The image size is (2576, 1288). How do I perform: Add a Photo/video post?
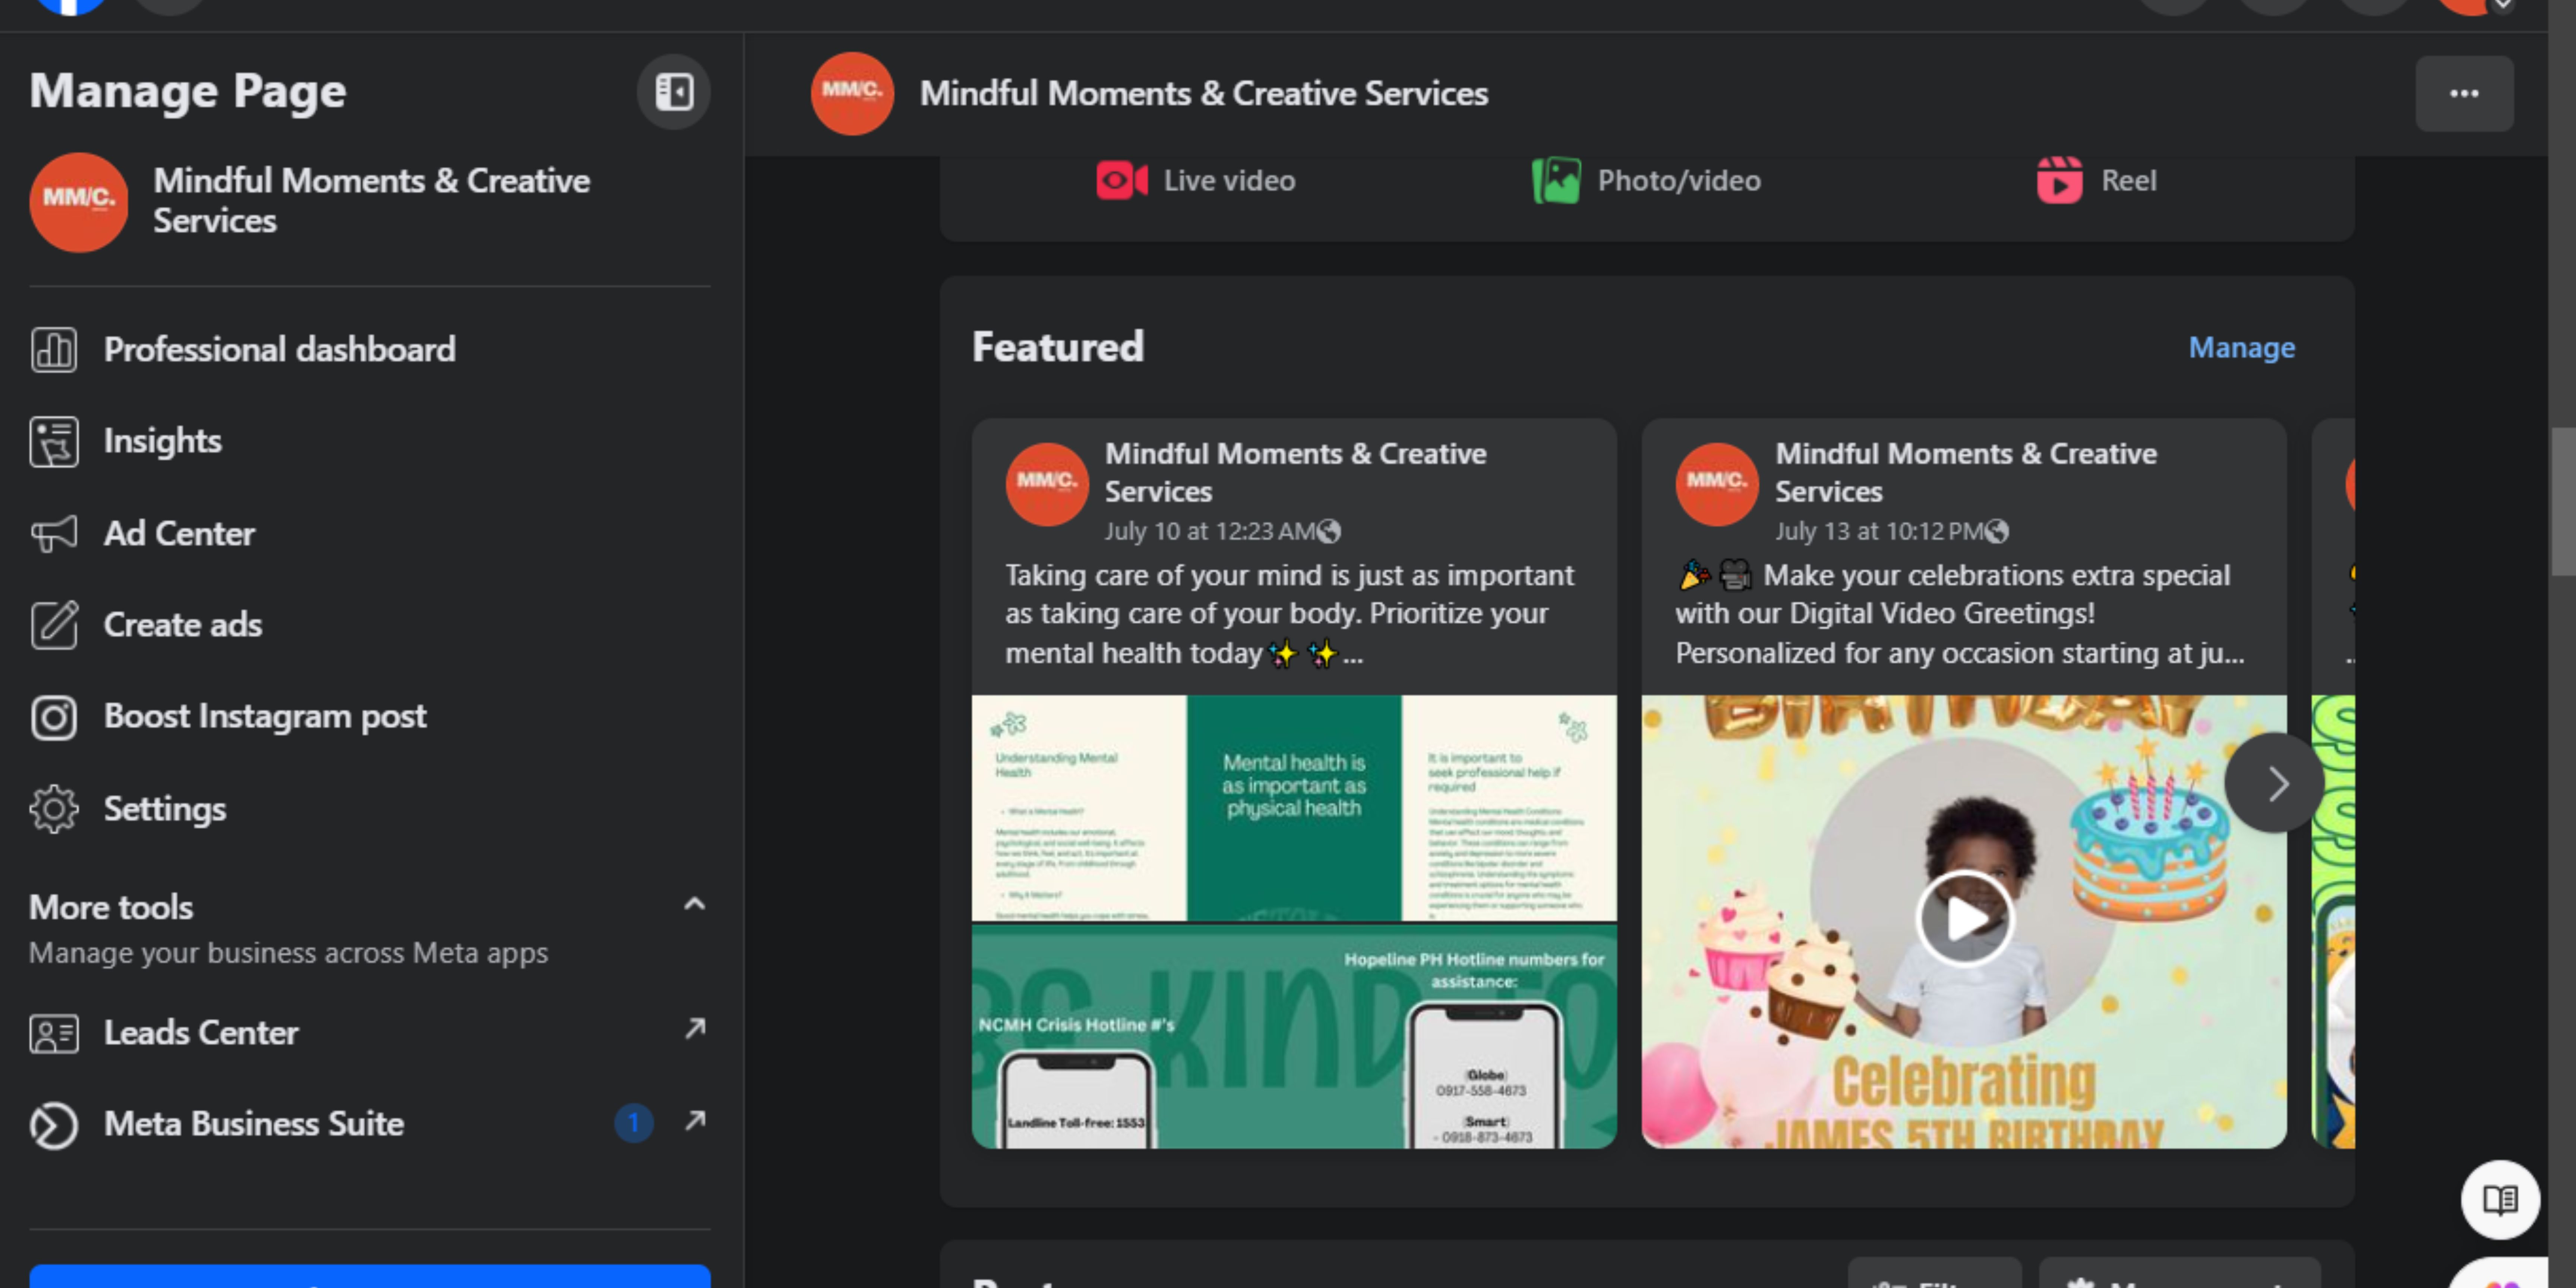click(x=1646, y=181)
